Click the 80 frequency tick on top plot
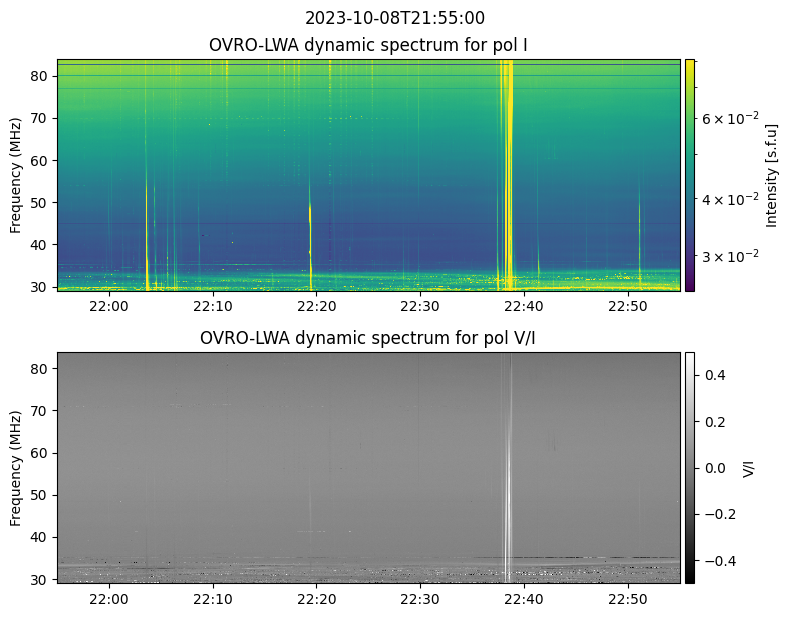Image resolution: width=789 pixels, height=617 pixels. [42, 76]
